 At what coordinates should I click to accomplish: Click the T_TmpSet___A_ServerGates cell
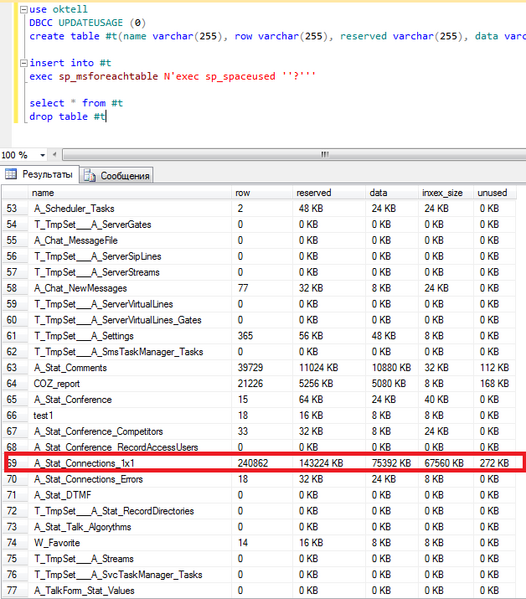[130, 225]
